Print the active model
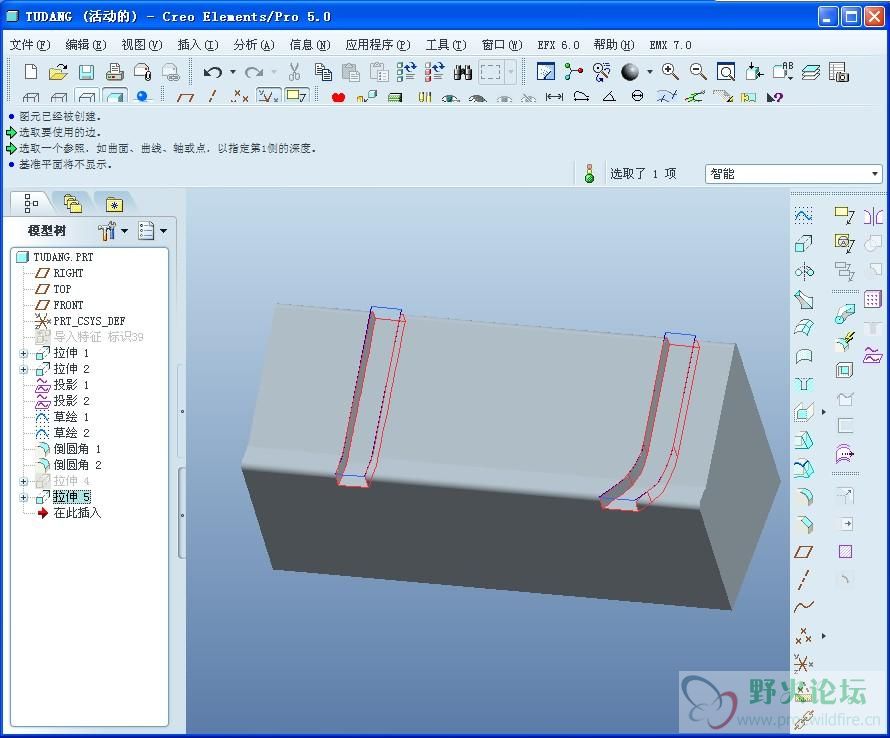 [115, 72]
